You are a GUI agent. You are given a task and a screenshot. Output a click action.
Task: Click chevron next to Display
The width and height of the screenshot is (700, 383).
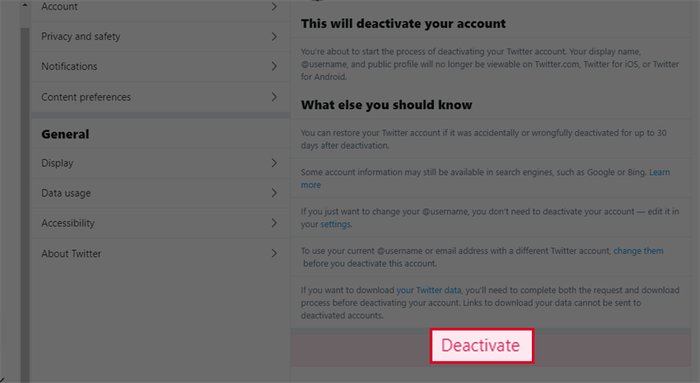[274, 163]
